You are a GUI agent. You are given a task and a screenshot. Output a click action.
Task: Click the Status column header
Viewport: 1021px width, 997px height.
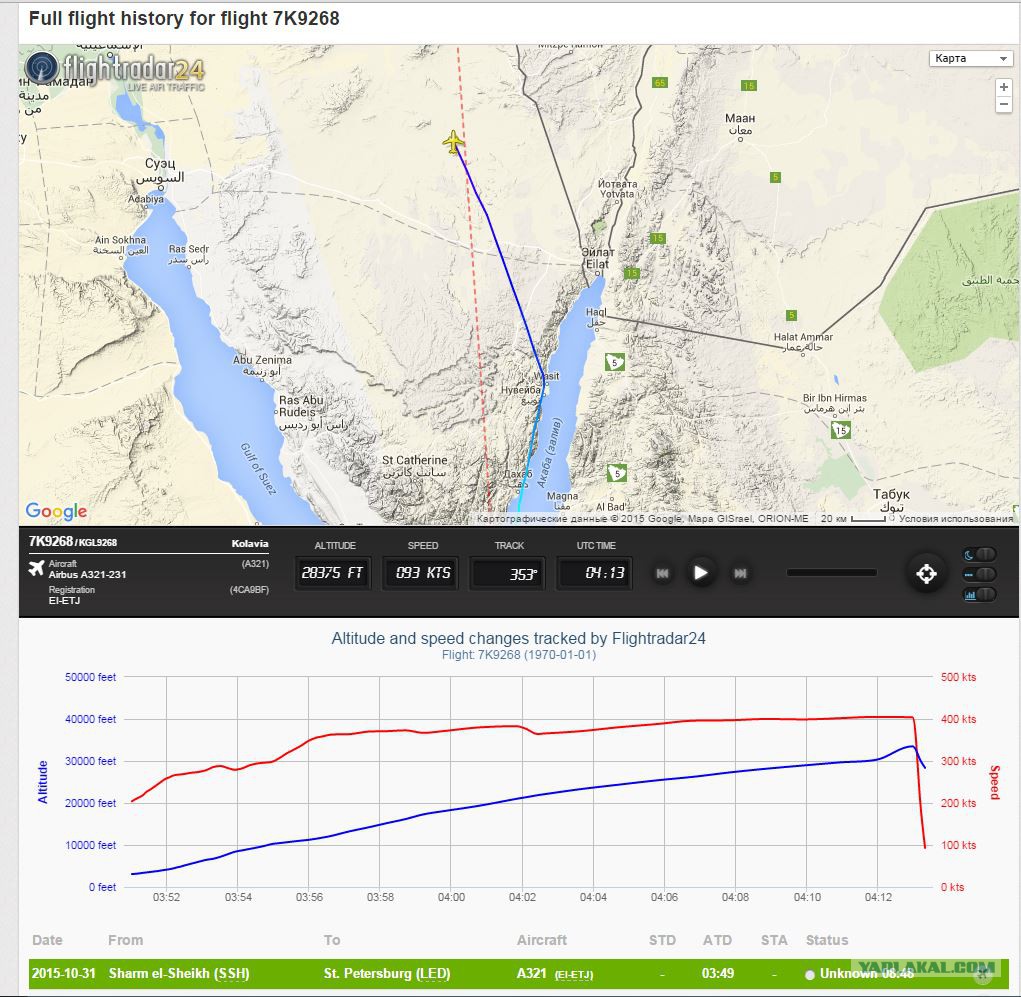point(826,940)
